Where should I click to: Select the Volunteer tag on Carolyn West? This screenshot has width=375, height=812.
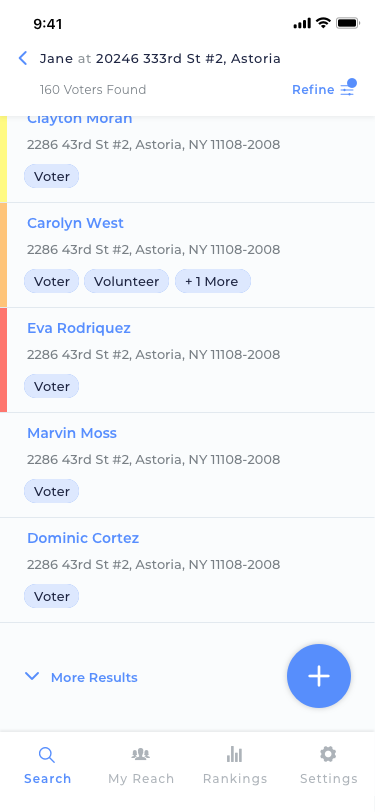click(x=126, y=281)
